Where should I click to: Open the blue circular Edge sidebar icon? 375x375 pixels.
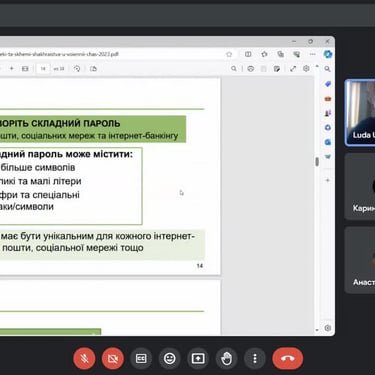(x=328, y=128)
